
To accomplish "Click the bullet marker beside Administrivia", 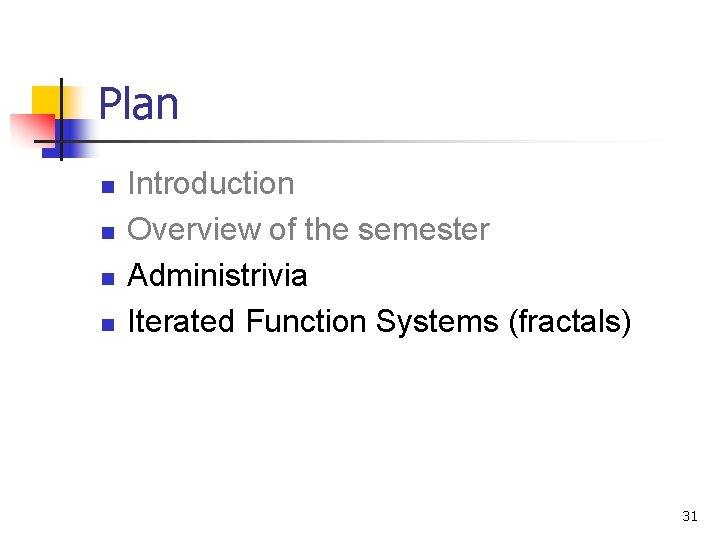I will coord(108,279).
